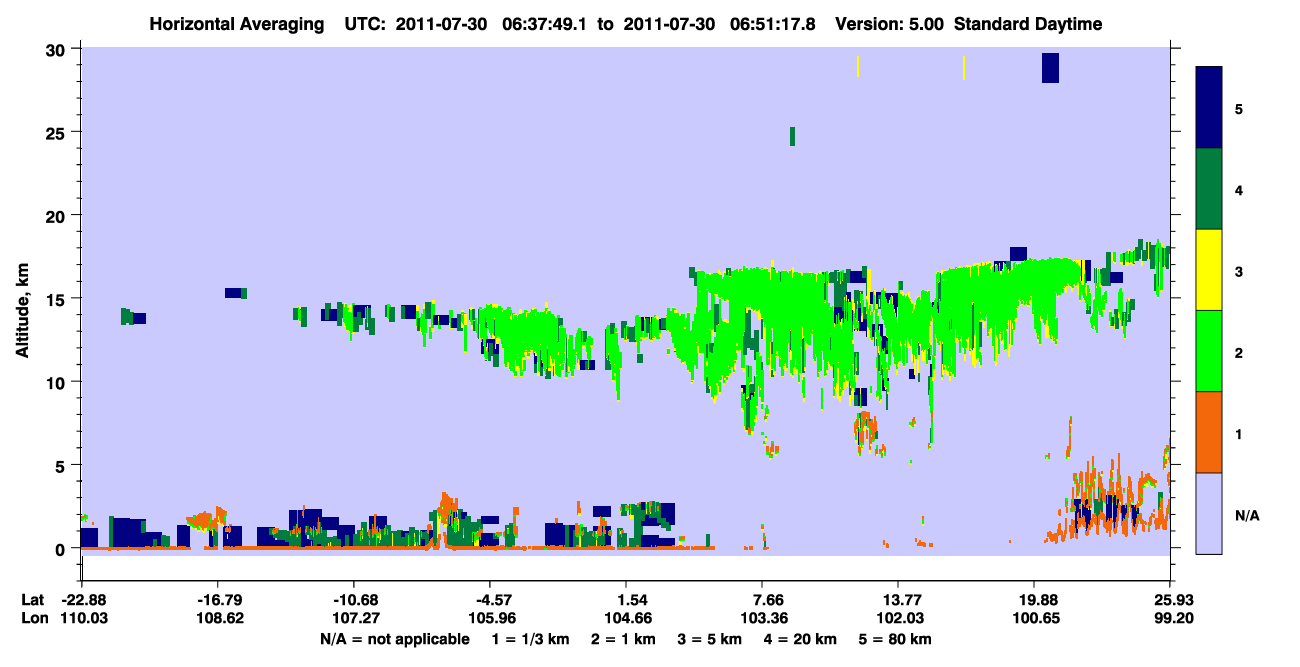Click the '4 = 20 km' legend entry
Screen dimensions: 1300x667
(x=801, y=638)
